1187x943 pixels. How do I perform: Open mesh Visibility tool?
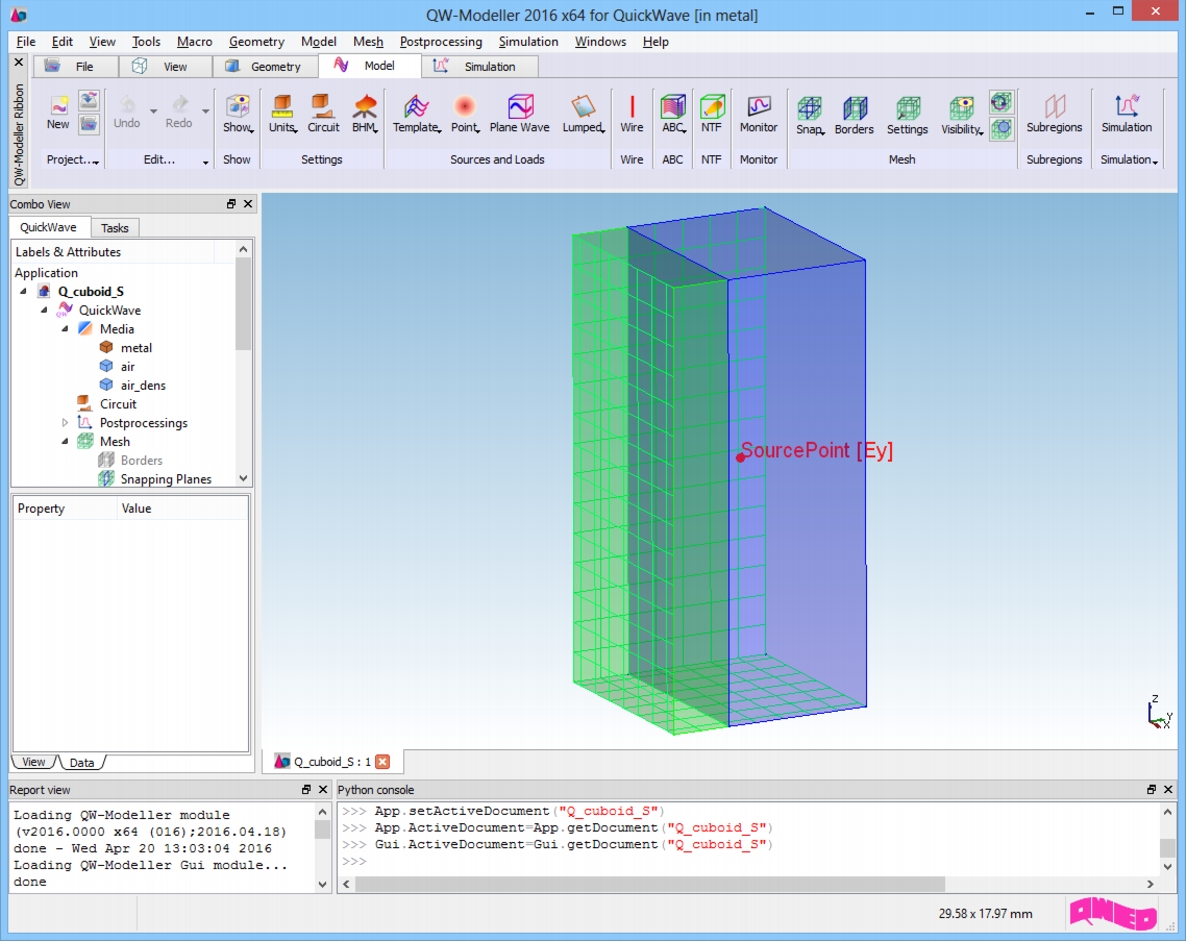(961, 115)
